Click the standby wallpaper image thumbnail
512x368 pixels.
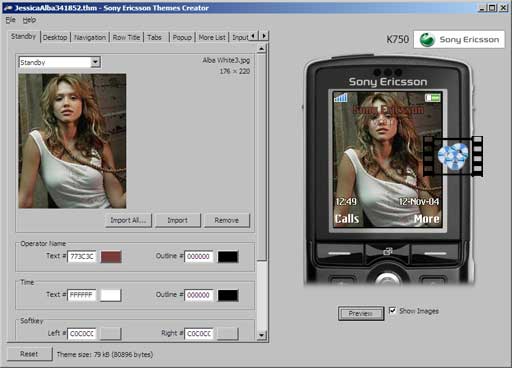coord(72,141)
